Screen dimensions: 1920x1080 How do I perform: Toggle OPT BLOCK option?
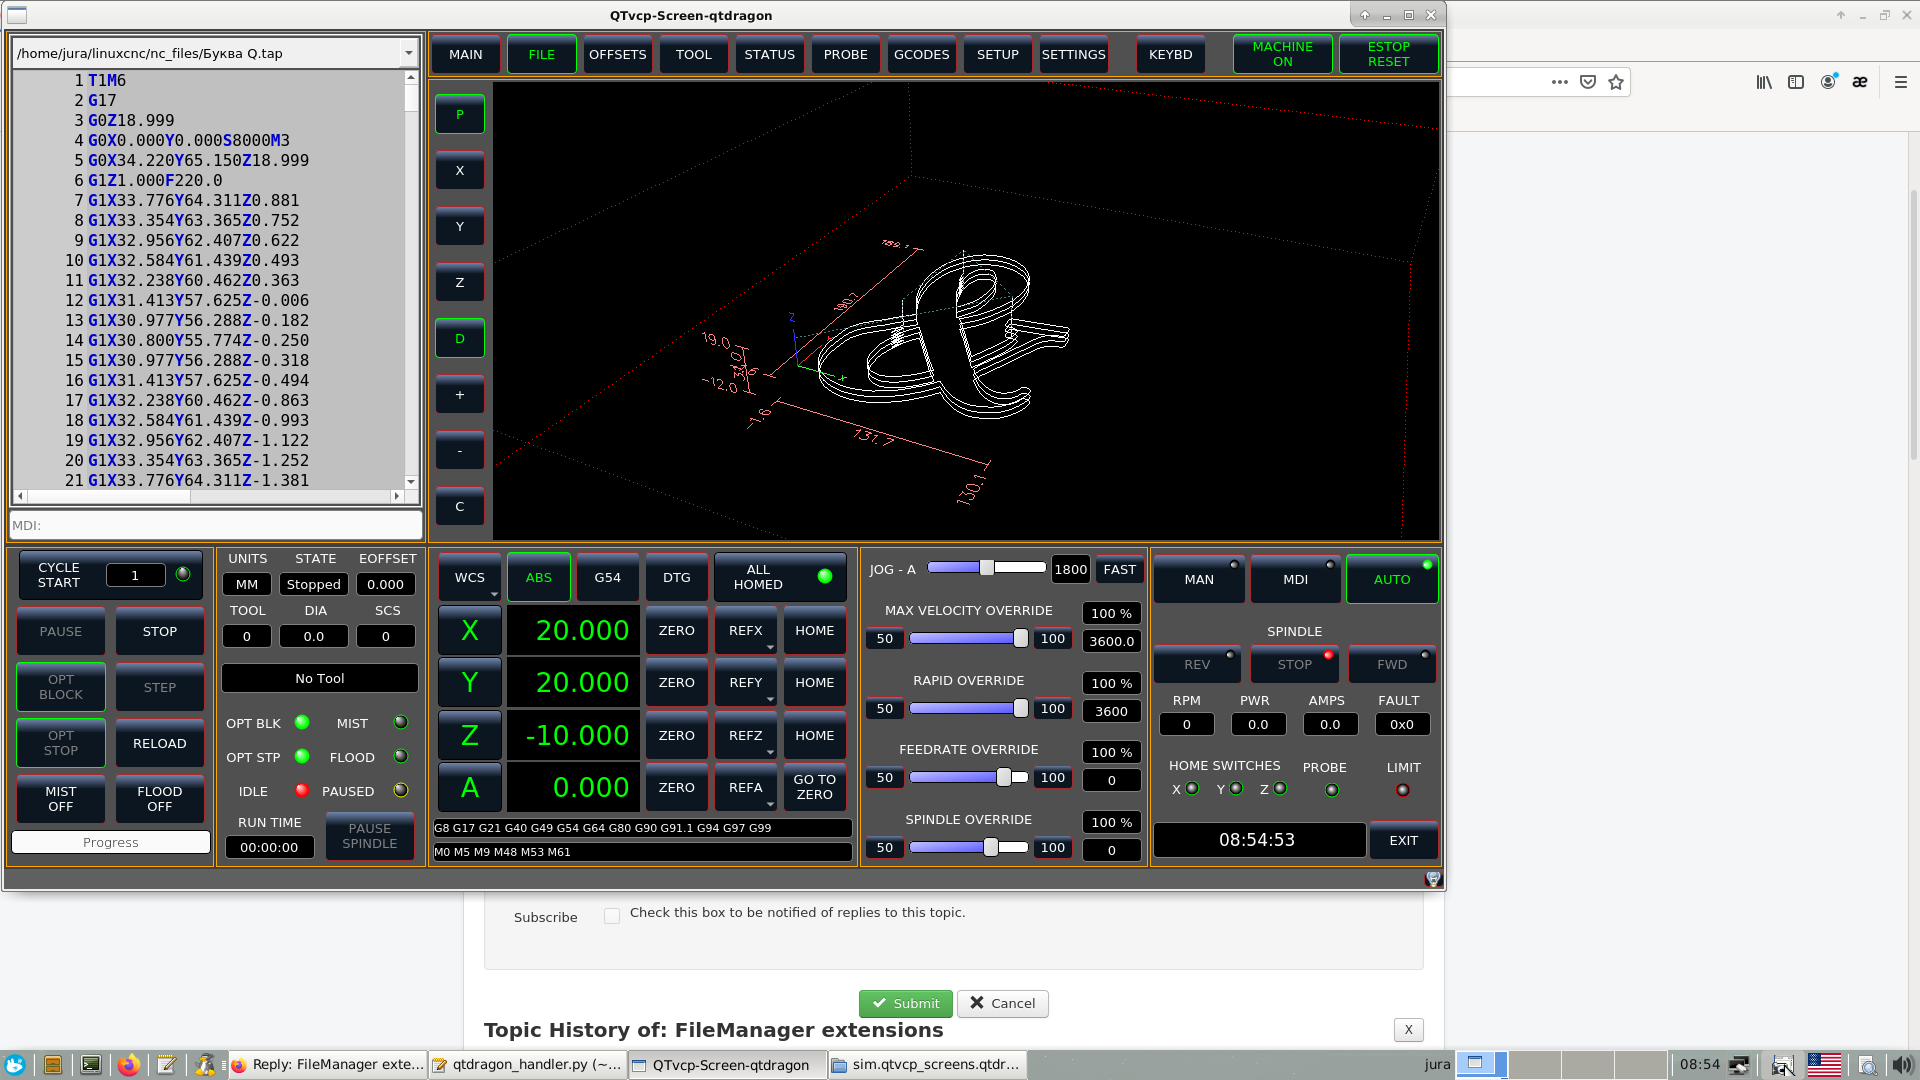pos(61,687)
